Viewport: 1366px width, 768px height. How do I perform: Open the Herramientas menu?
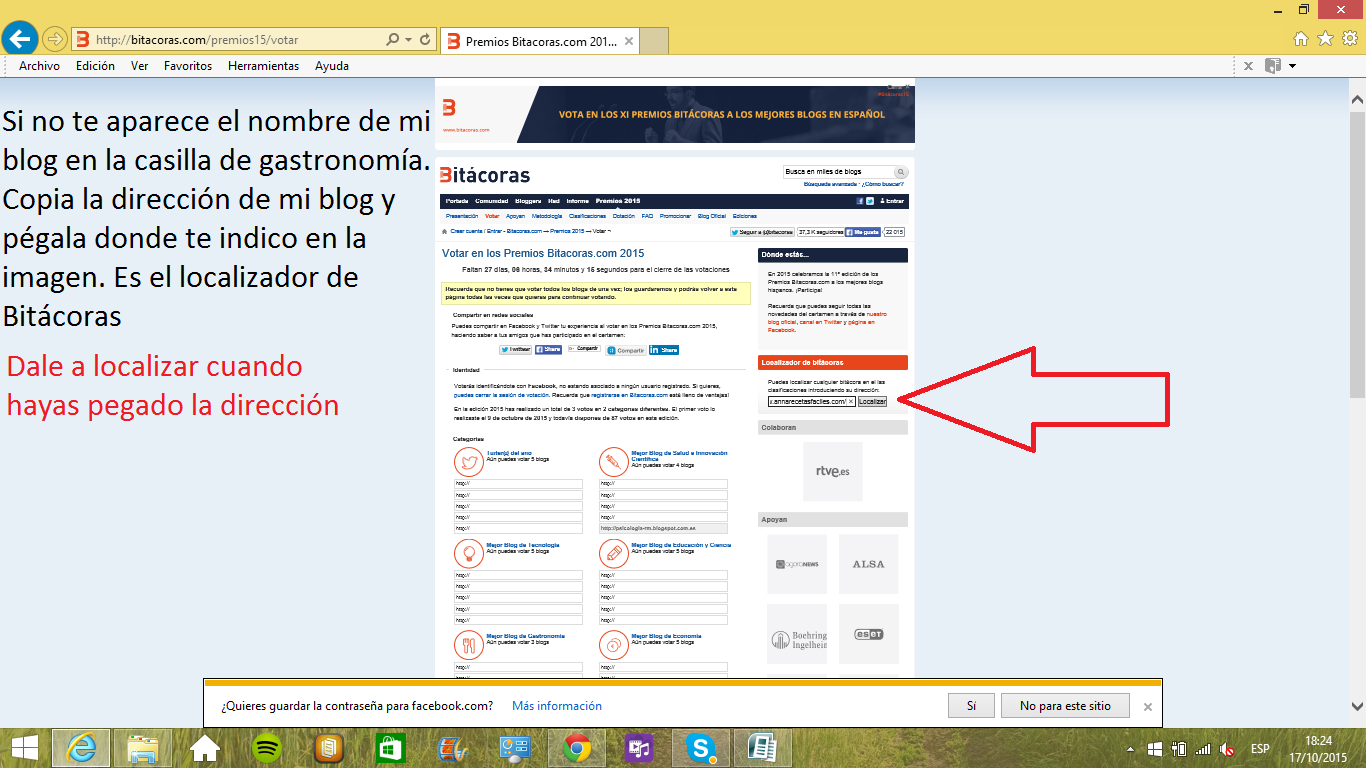263,66
